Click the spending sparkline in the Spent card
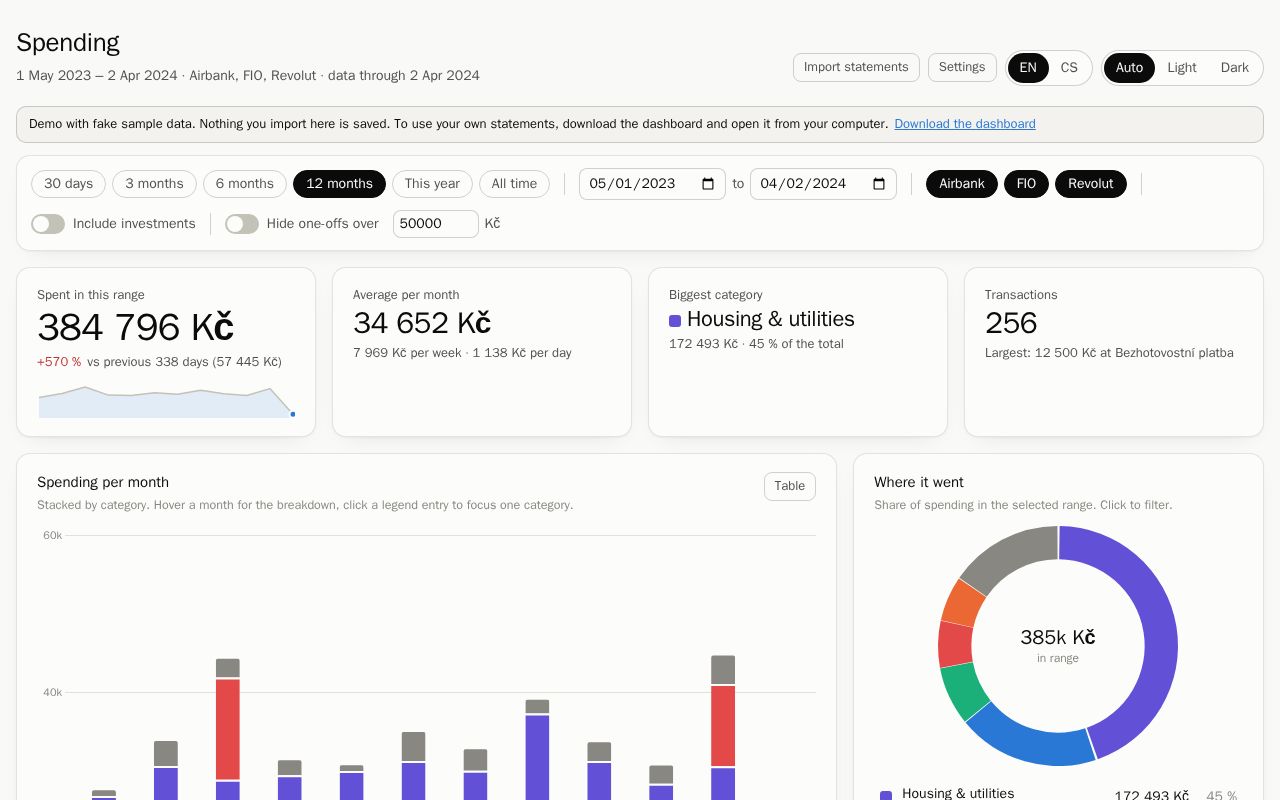 pos(166,402)
